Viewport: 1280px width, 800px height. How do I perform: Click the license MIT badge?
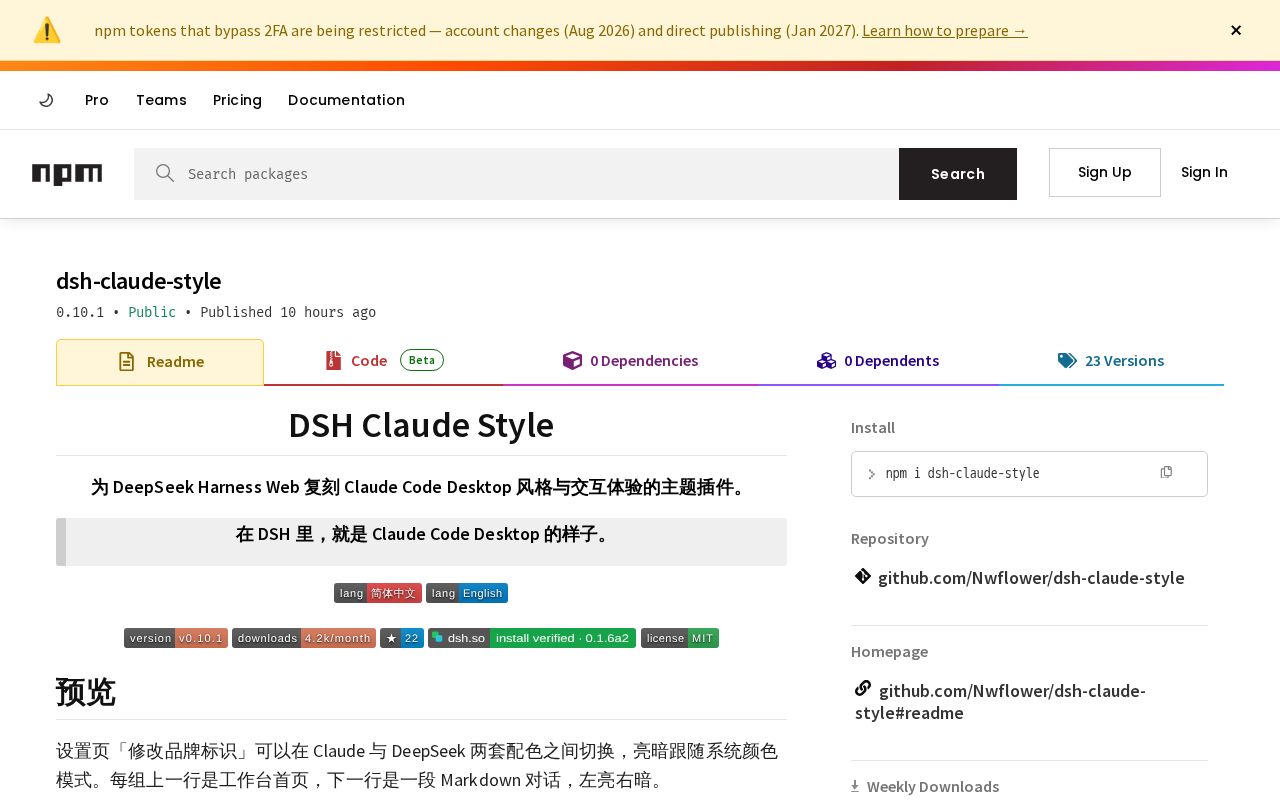click(680, 638)
